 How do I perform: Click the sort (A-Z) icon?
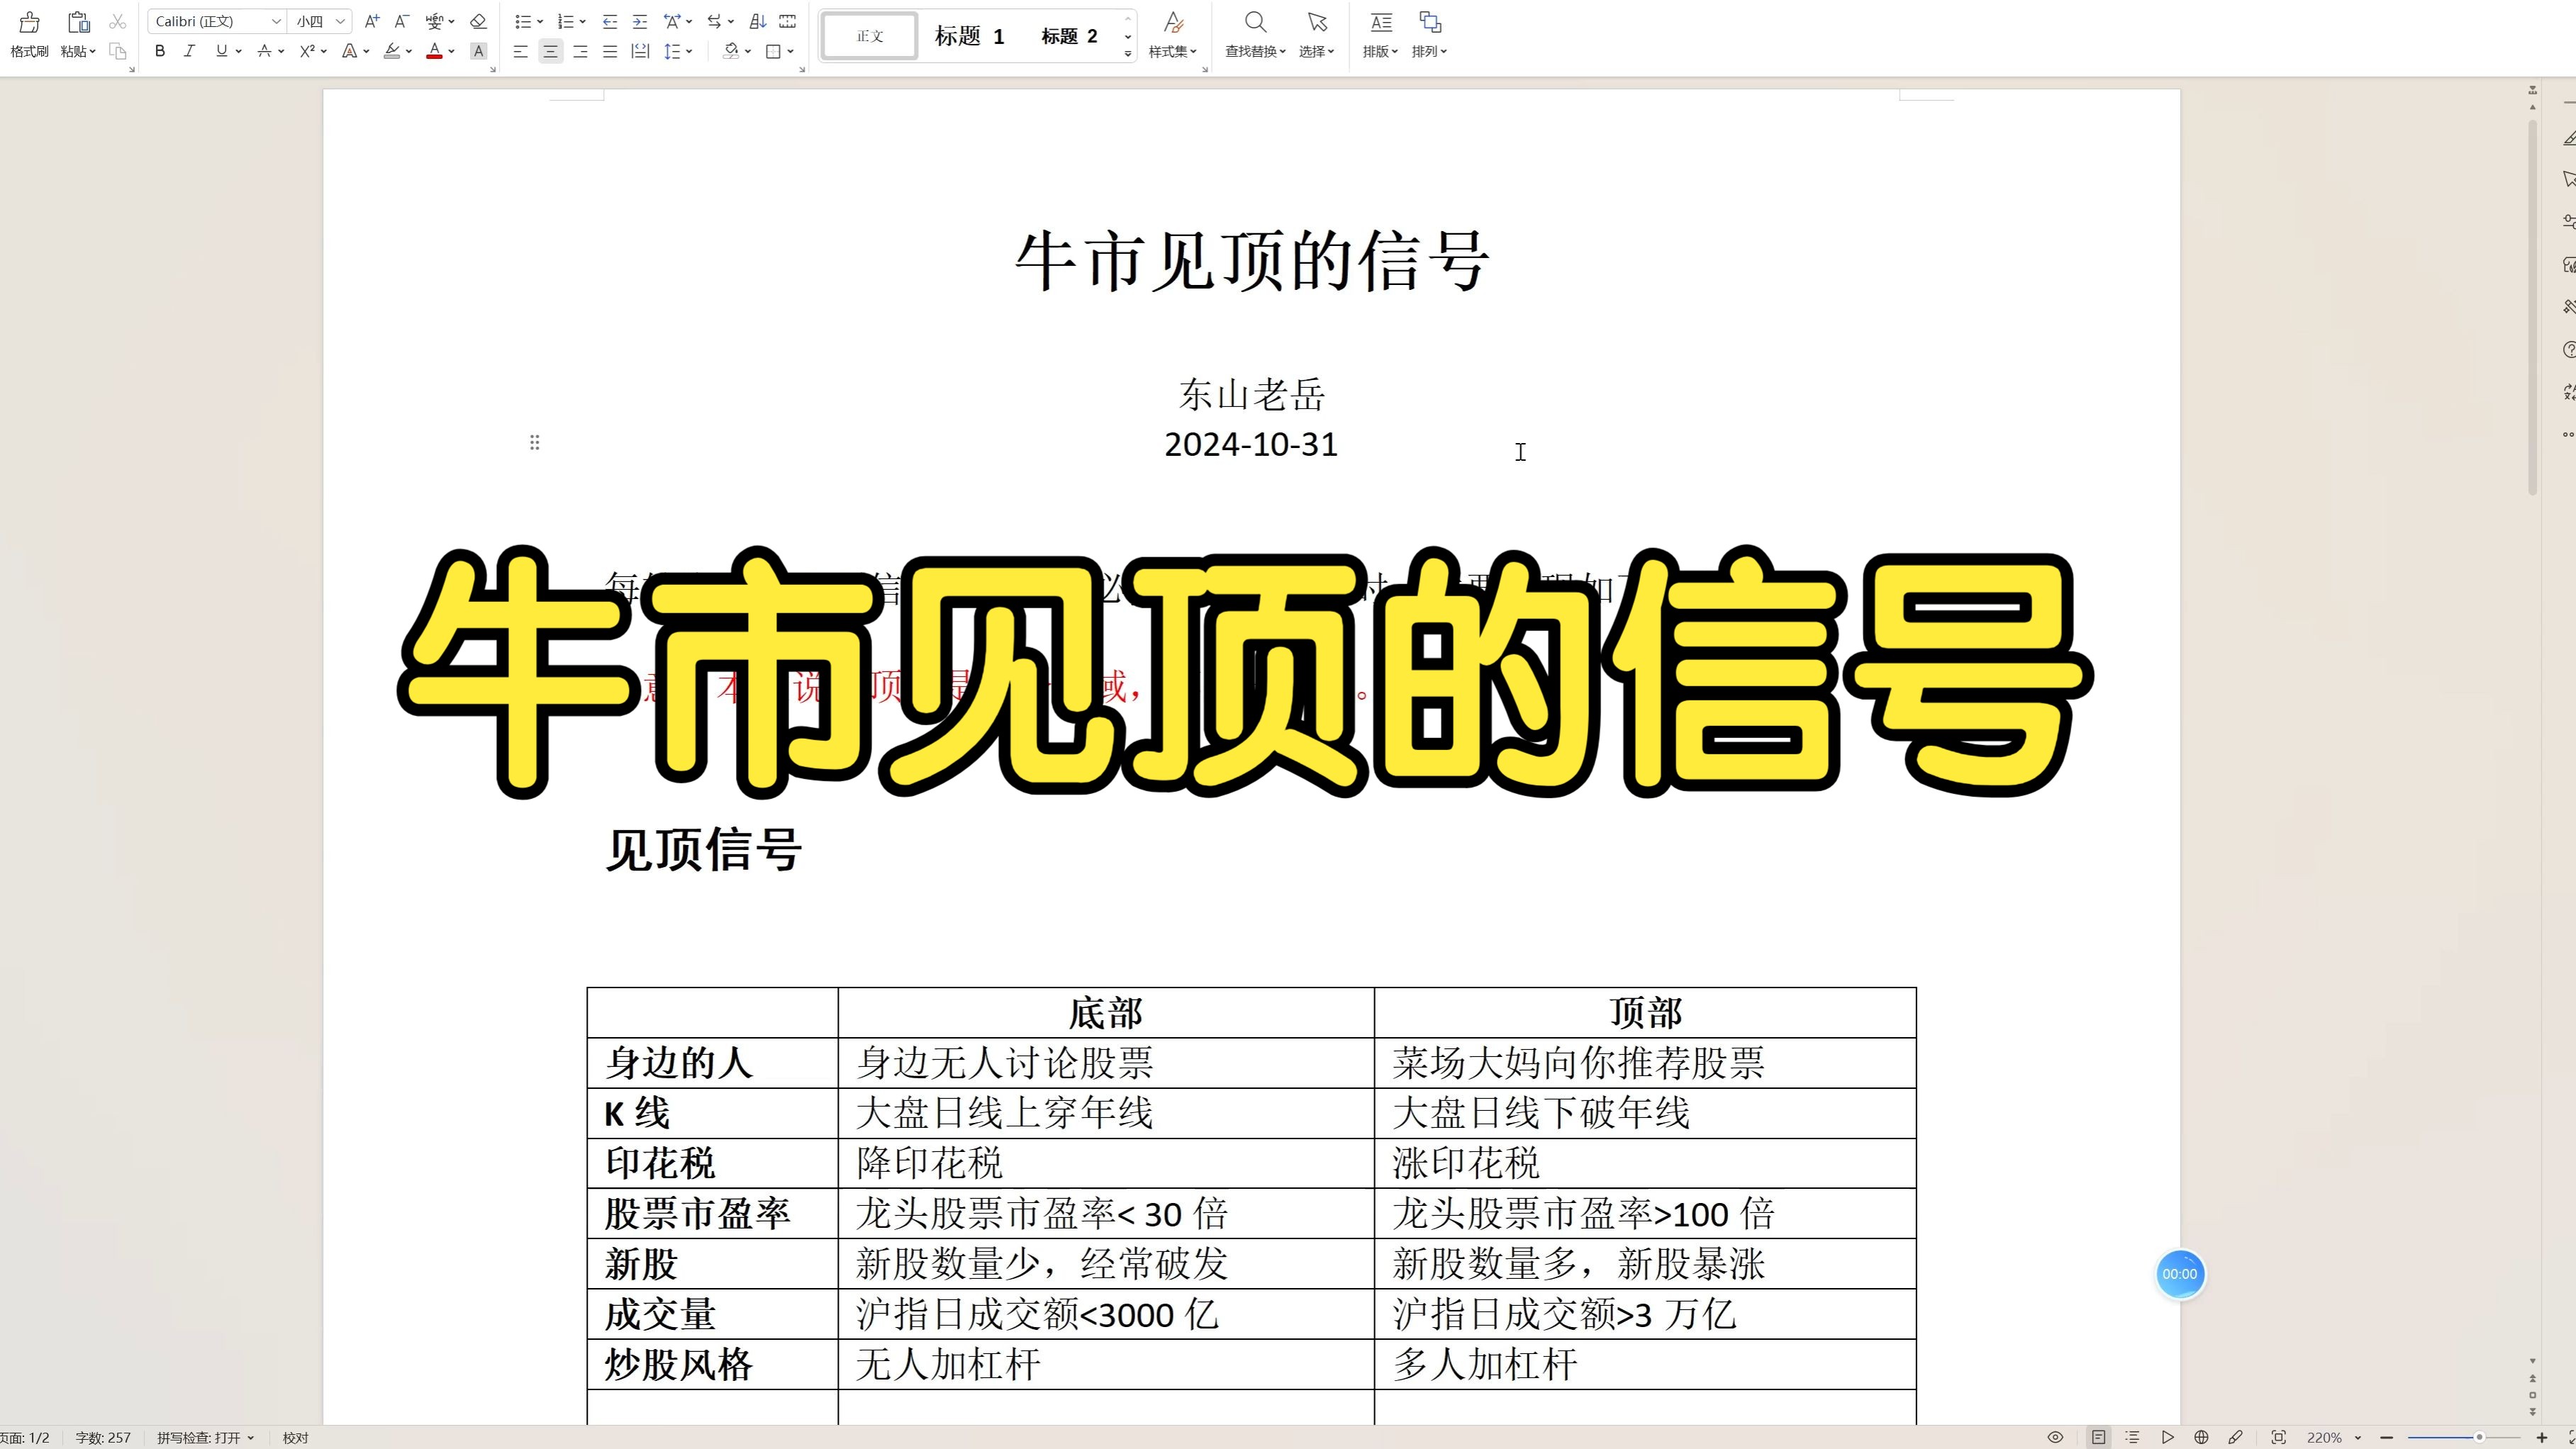[x=758, y=21]
